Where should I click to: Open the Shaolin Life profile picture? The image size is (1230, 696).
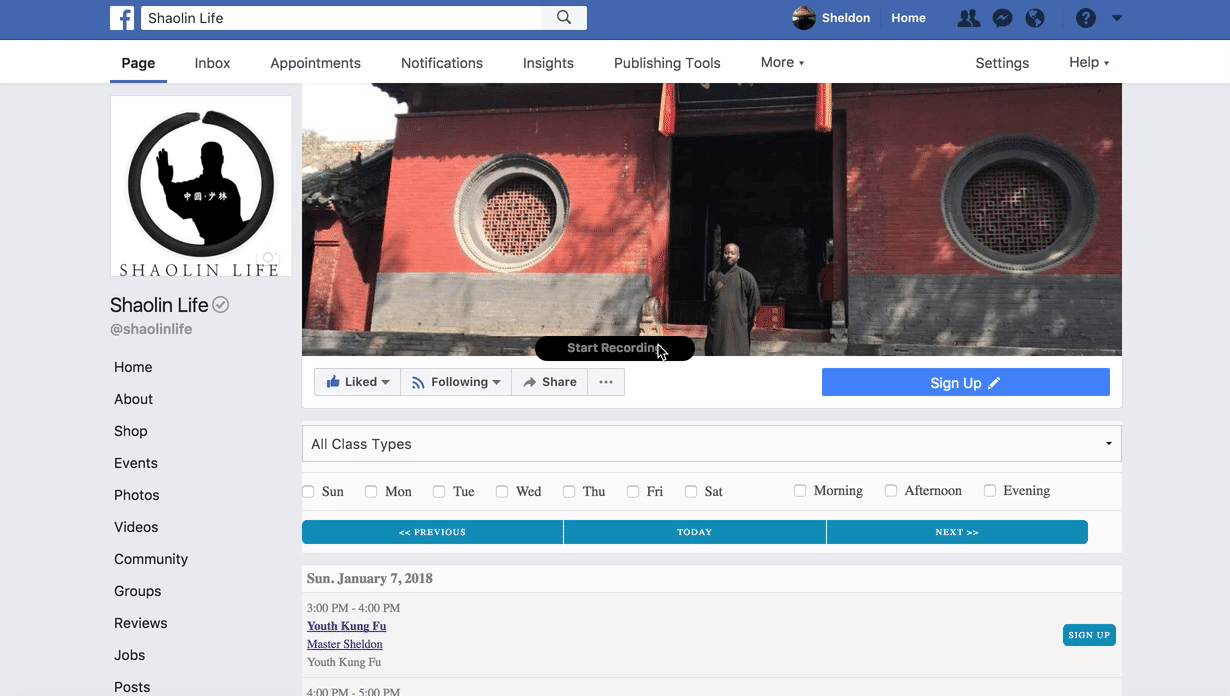point(201,186)
